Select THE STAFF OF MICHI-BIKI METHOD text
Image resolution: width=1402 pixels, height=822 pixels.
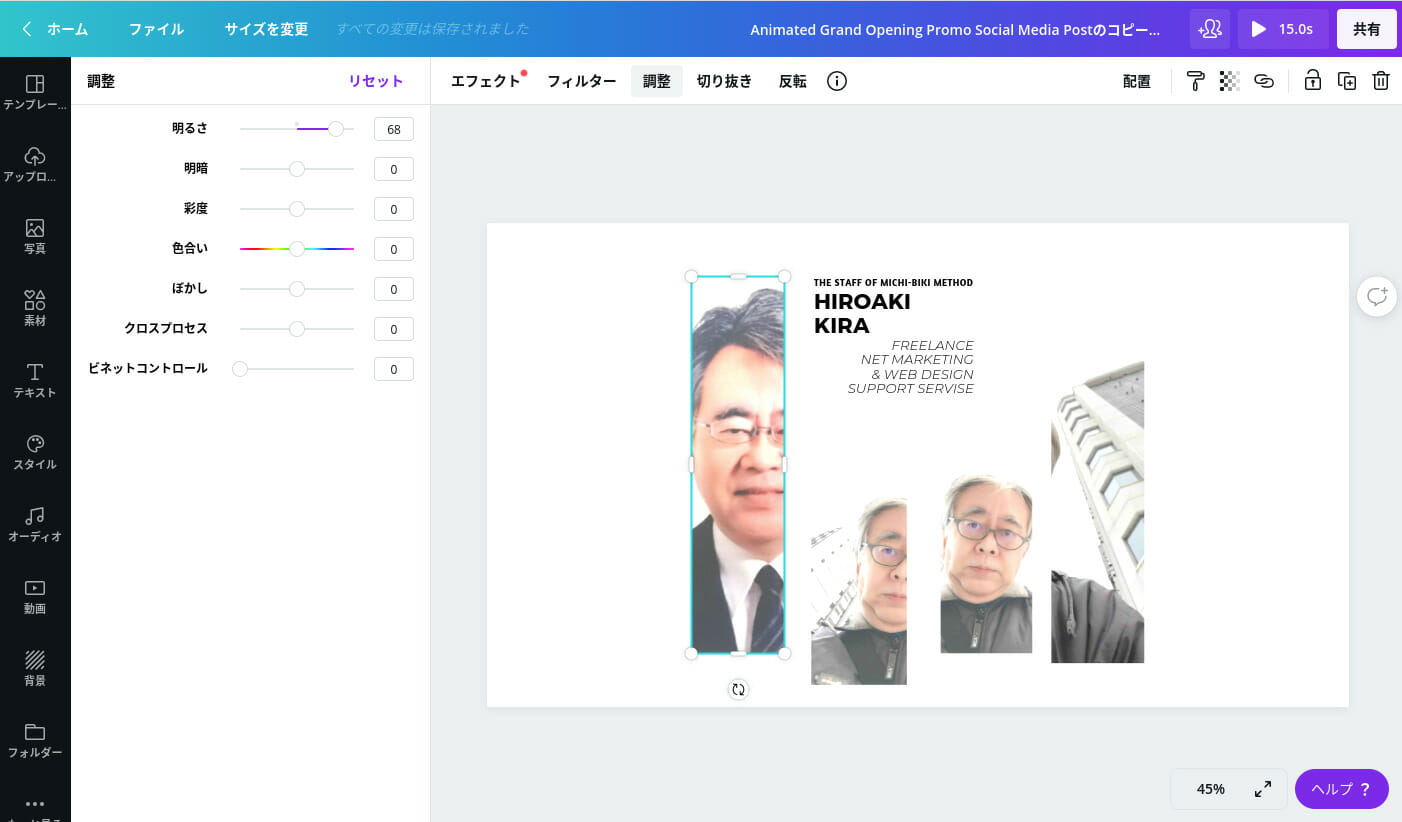(x=893, y=282)
